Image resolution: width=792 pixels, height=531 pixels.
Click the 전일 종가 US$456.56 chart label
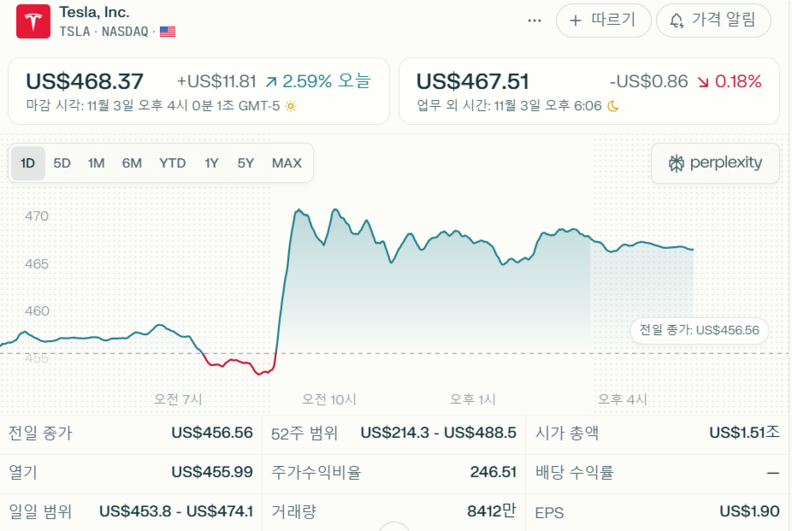point(699,330)
